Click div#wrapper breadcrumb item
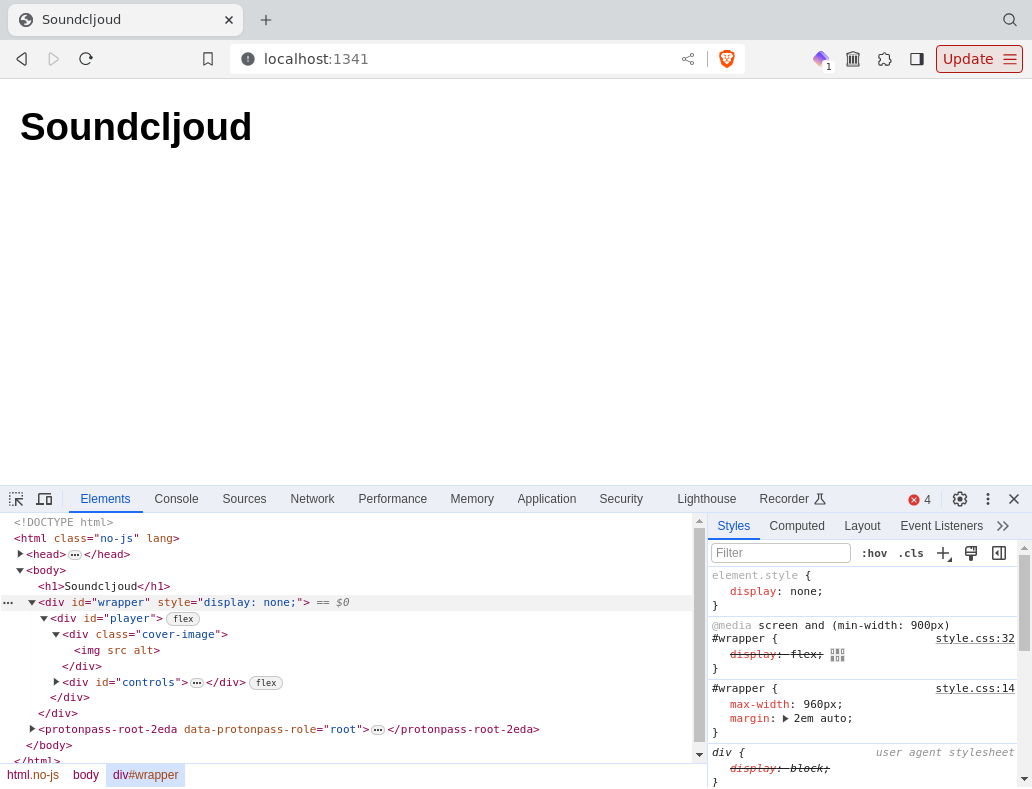This screenshot has height=789, width=1032. 145,775
